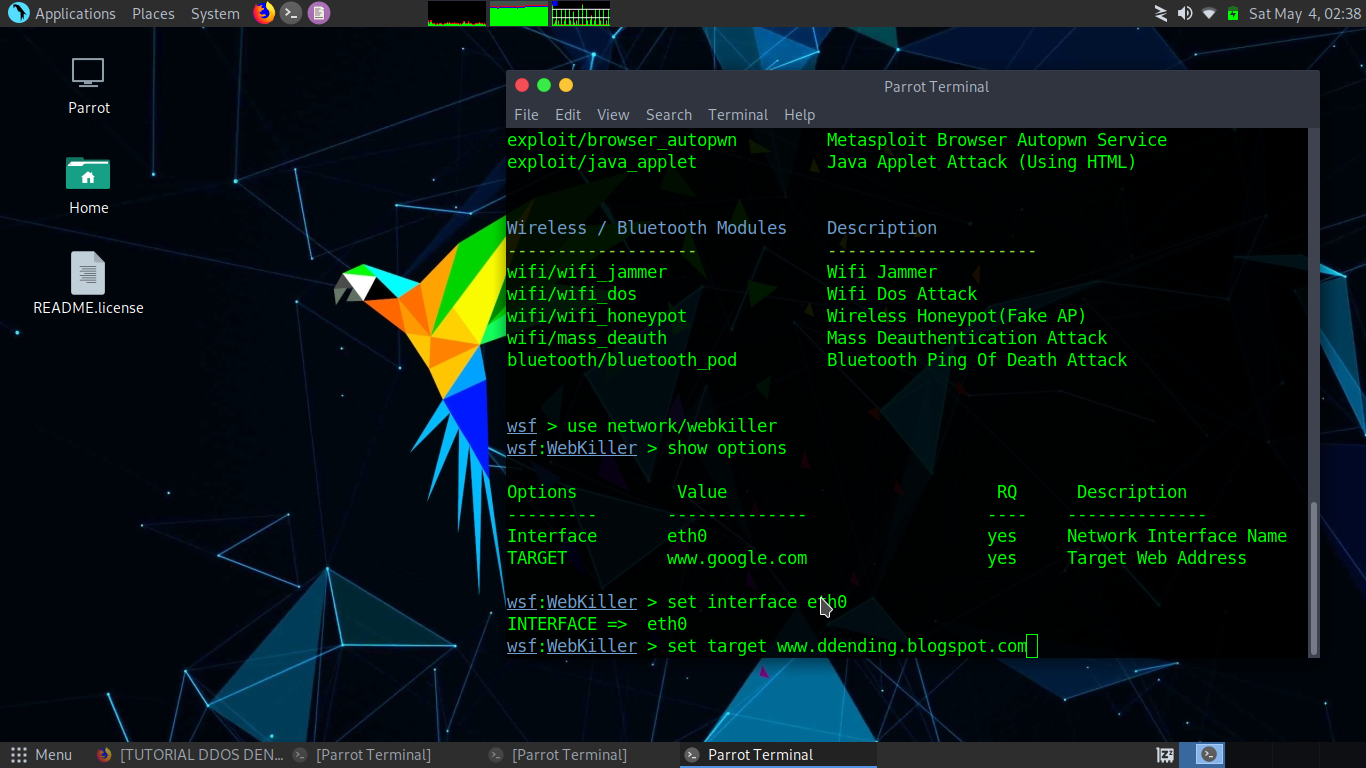Open the Applications menu label in top panel
Screen dimensions: 1366x768
pyautogui.click(x=76, y=14)
